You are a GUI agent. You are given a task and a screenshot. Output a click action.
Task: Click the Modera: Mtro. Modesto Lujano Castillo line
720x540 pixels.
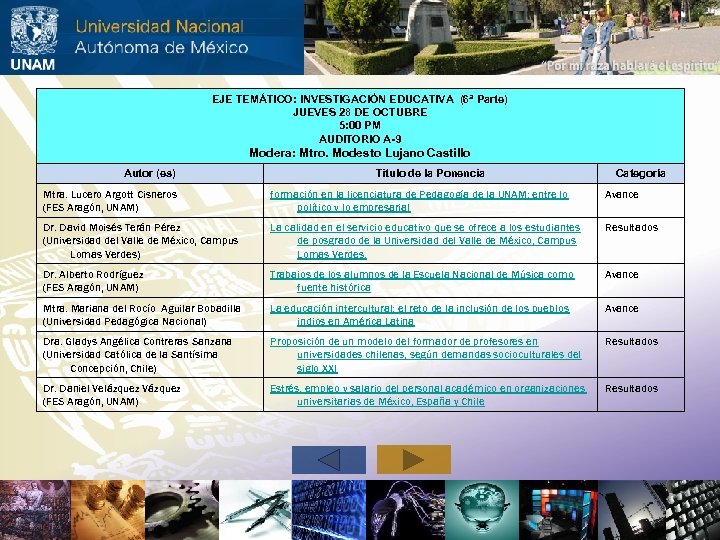click(x=360, y=152)
